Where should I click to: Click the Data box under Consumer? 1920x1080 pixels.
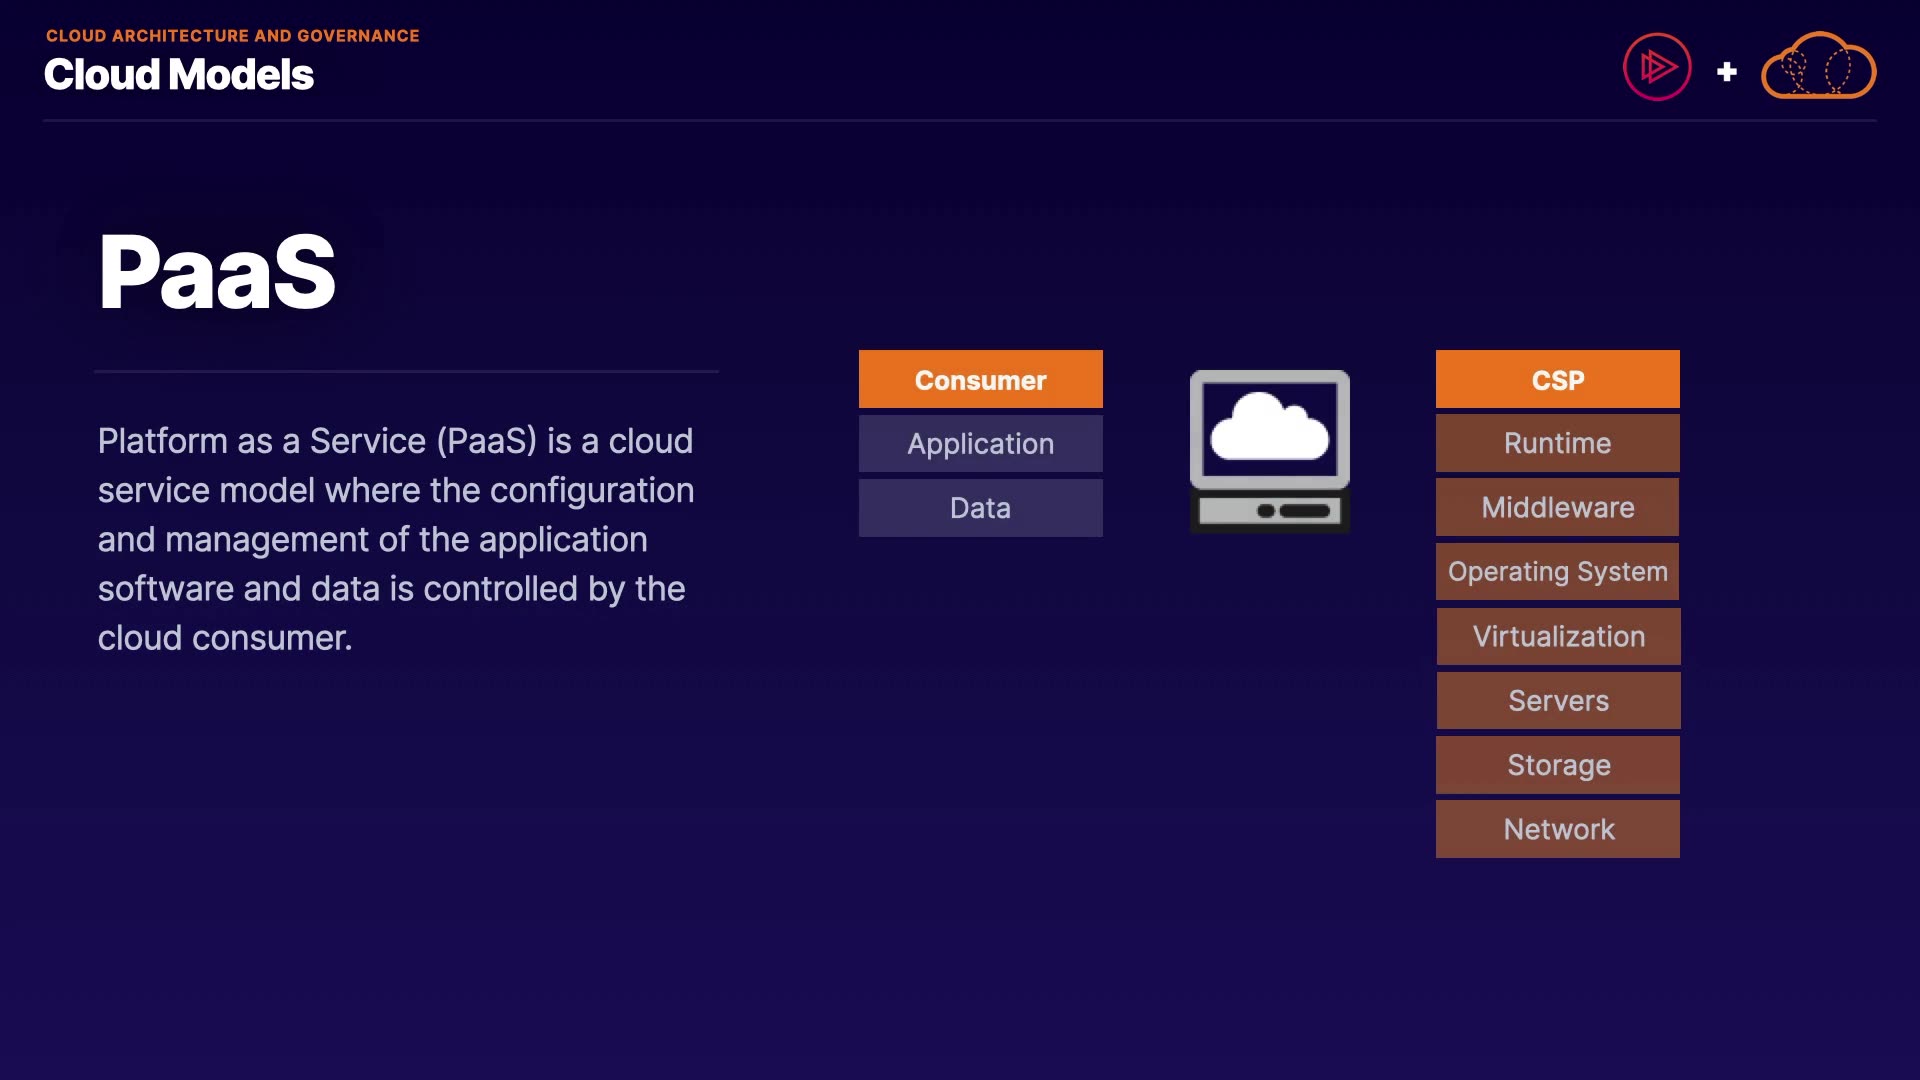point(980,508)
